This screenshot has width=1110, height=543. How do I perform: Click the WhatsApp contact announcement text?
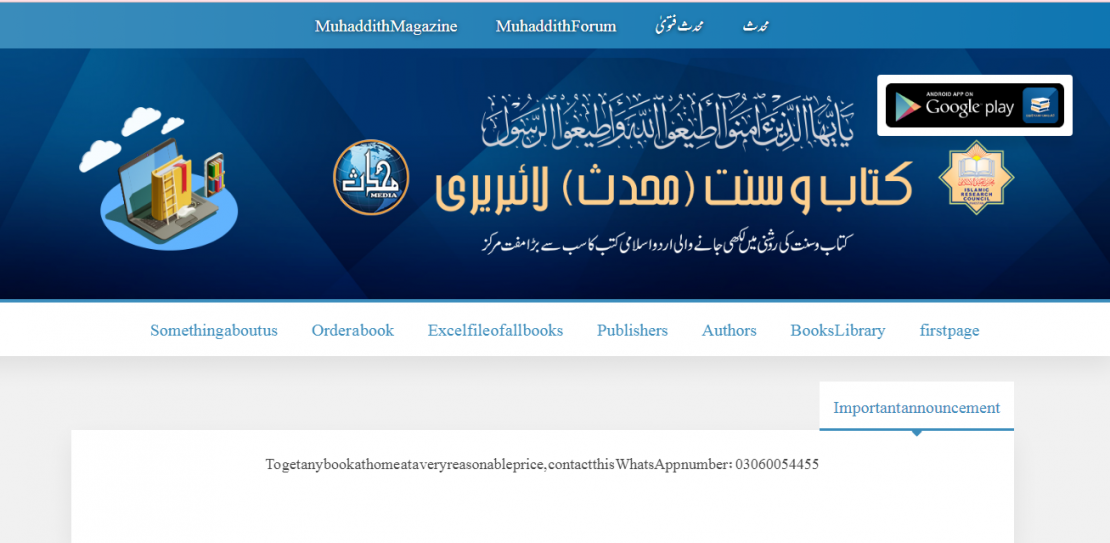click(542, 464)
